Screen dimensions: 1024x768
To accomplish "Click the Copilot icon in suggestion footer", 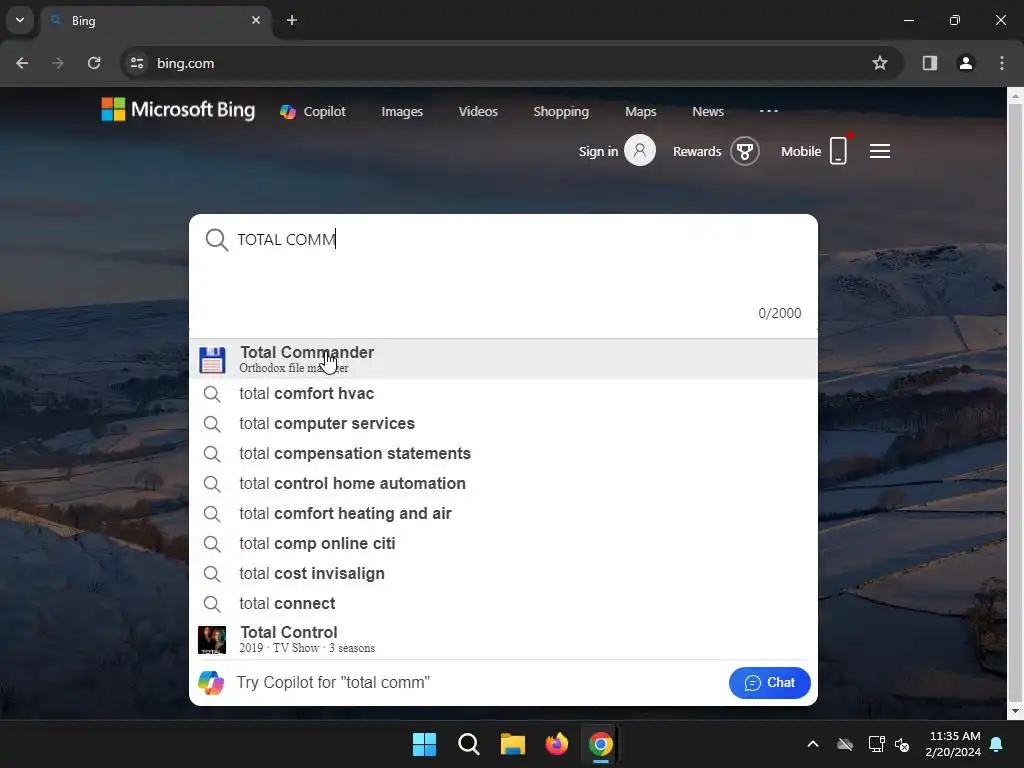I will (211, 683).
